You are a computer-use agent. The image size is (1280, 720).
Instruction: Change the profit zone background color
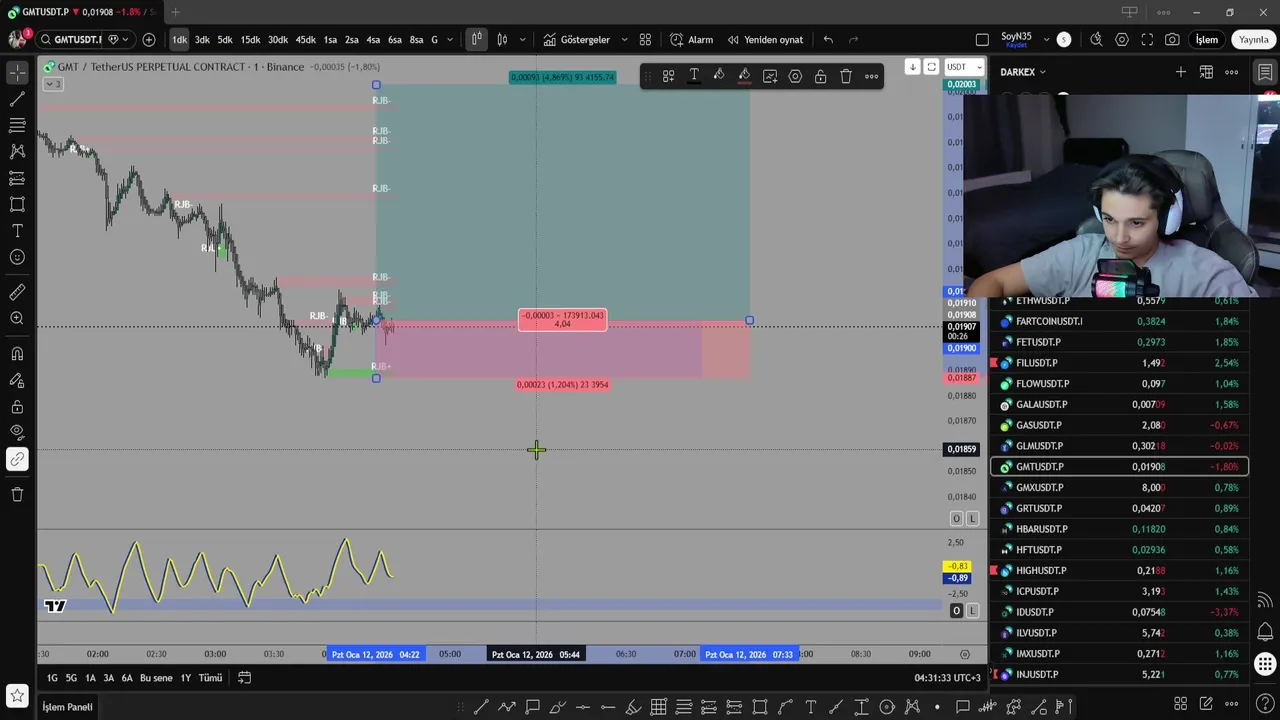[719, 76]
